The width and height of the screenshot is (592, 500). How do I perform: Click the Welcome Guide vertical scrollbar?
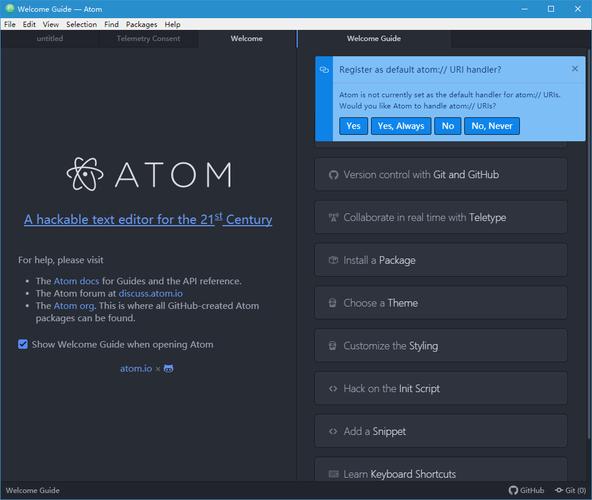click(x=589, y=243)
